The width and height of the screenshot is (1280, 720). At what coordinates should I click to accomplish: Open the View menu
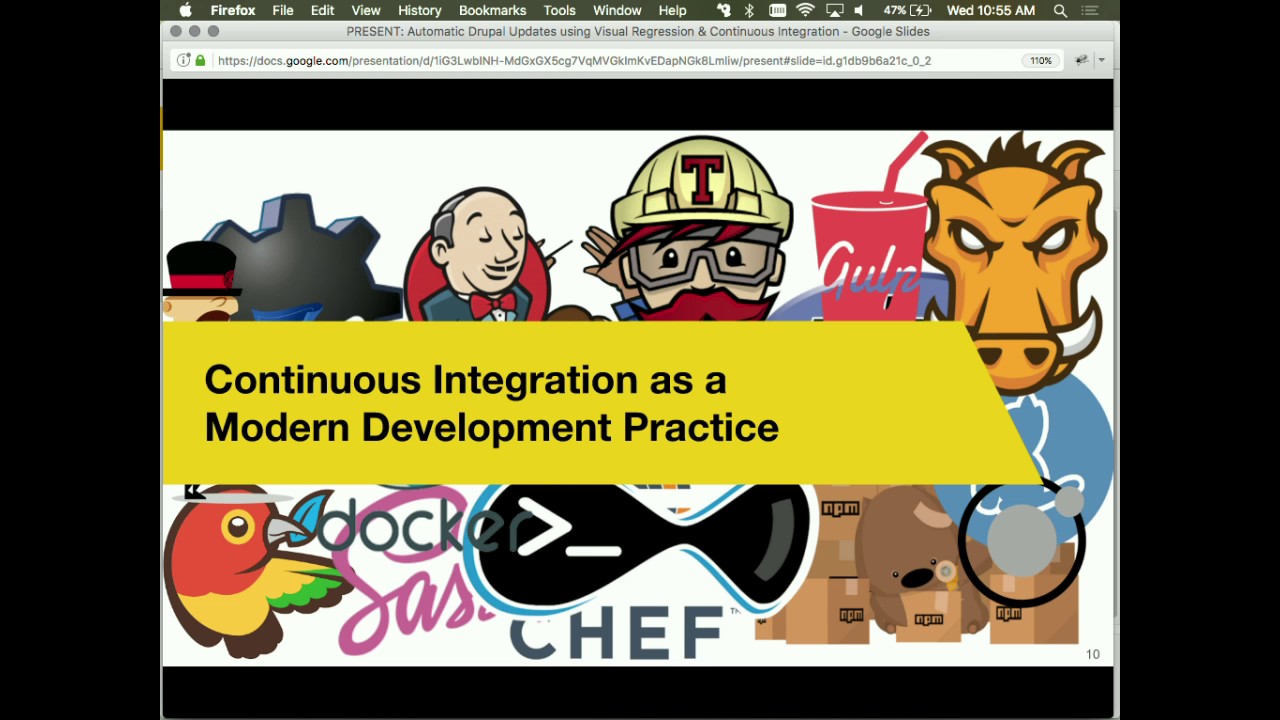pyautogui.click(x=366, y=10)
